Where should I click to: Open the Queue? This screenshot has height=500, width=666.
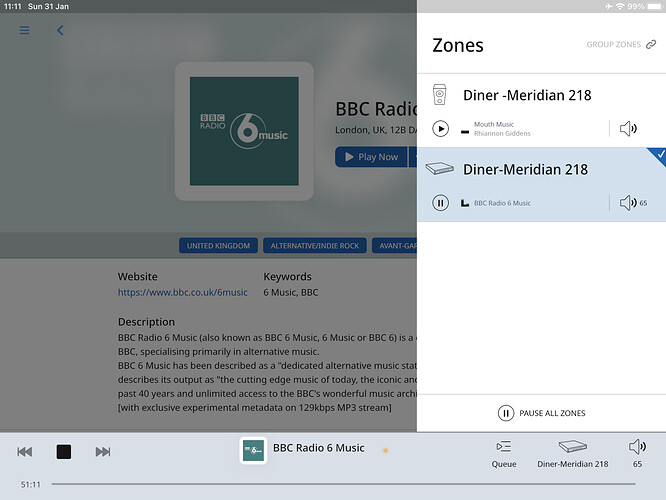pos(504,454)
